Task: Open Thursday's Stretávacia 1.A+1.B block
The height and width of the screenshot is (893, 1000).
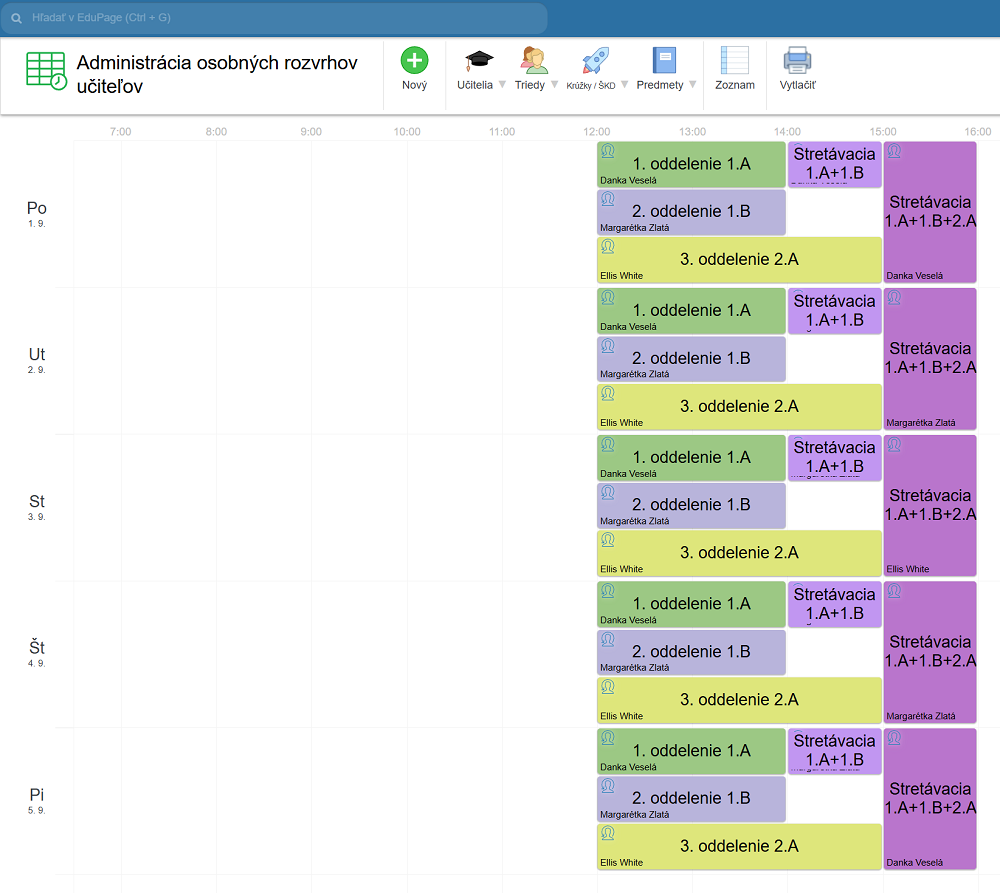Action: (834, 604)
